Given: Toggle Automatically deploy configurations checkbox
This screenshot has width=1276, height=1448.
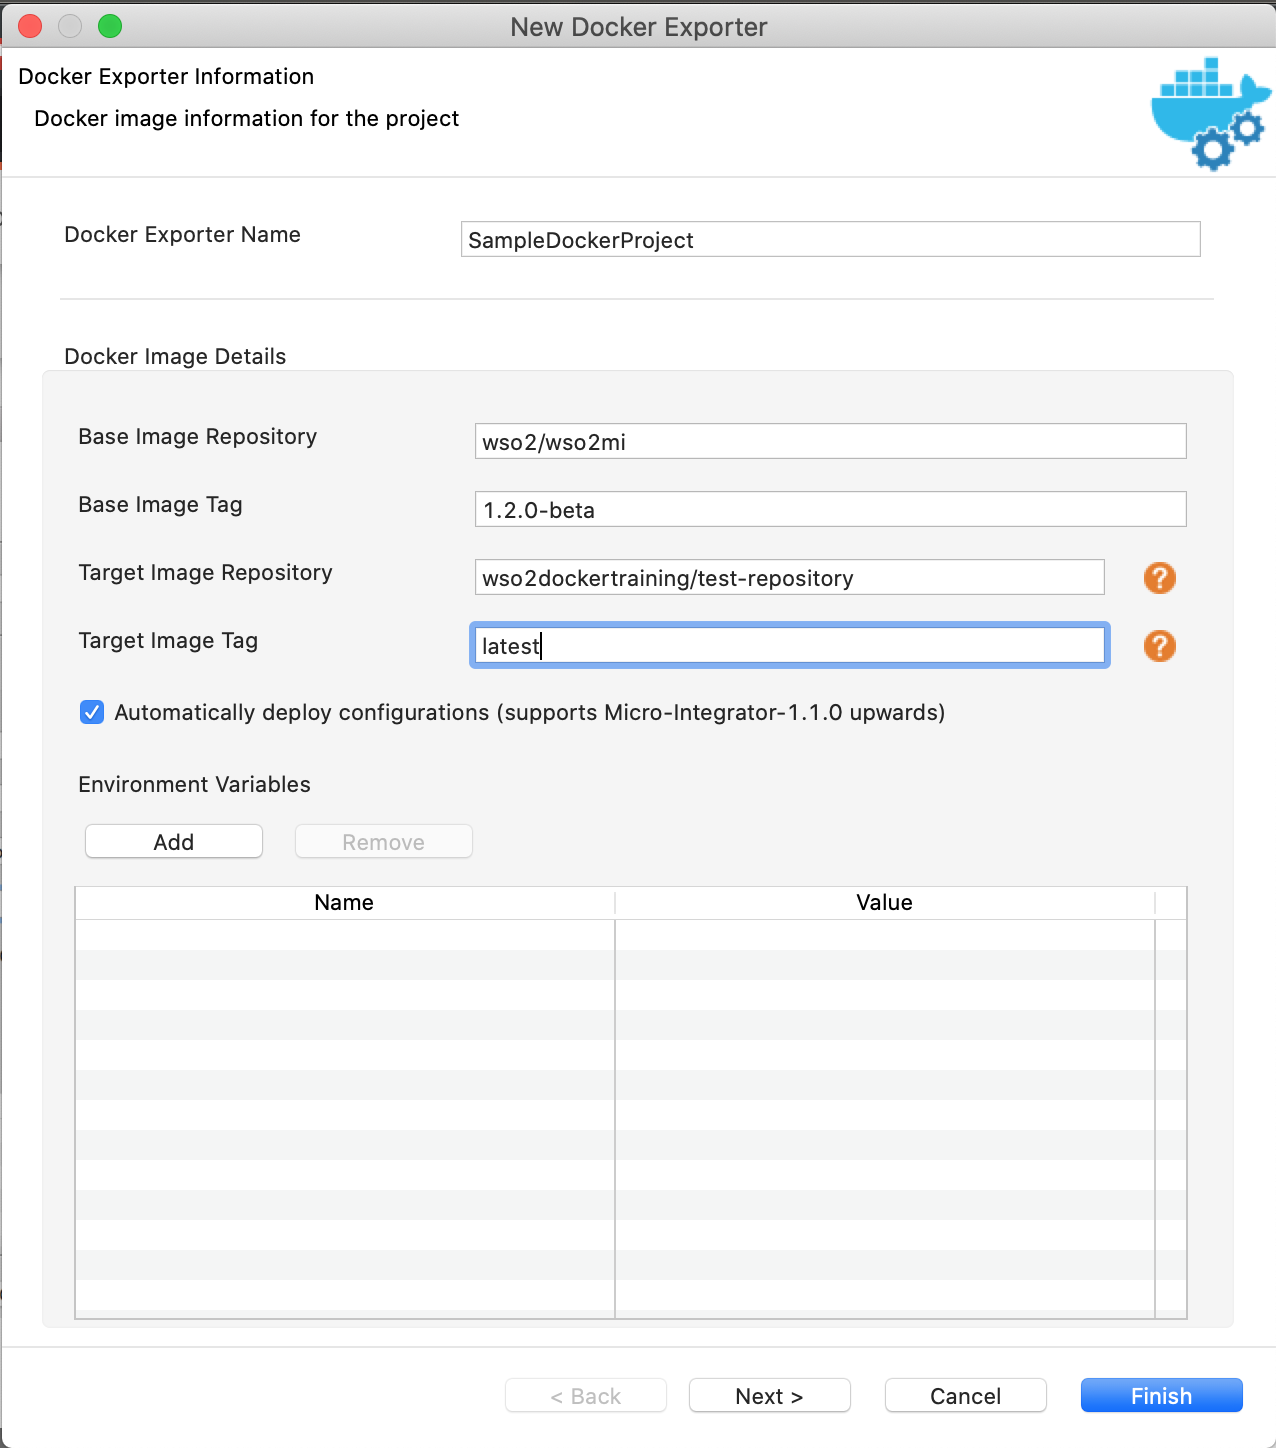Looking at the screenshot, I should [x=92, y=712].
